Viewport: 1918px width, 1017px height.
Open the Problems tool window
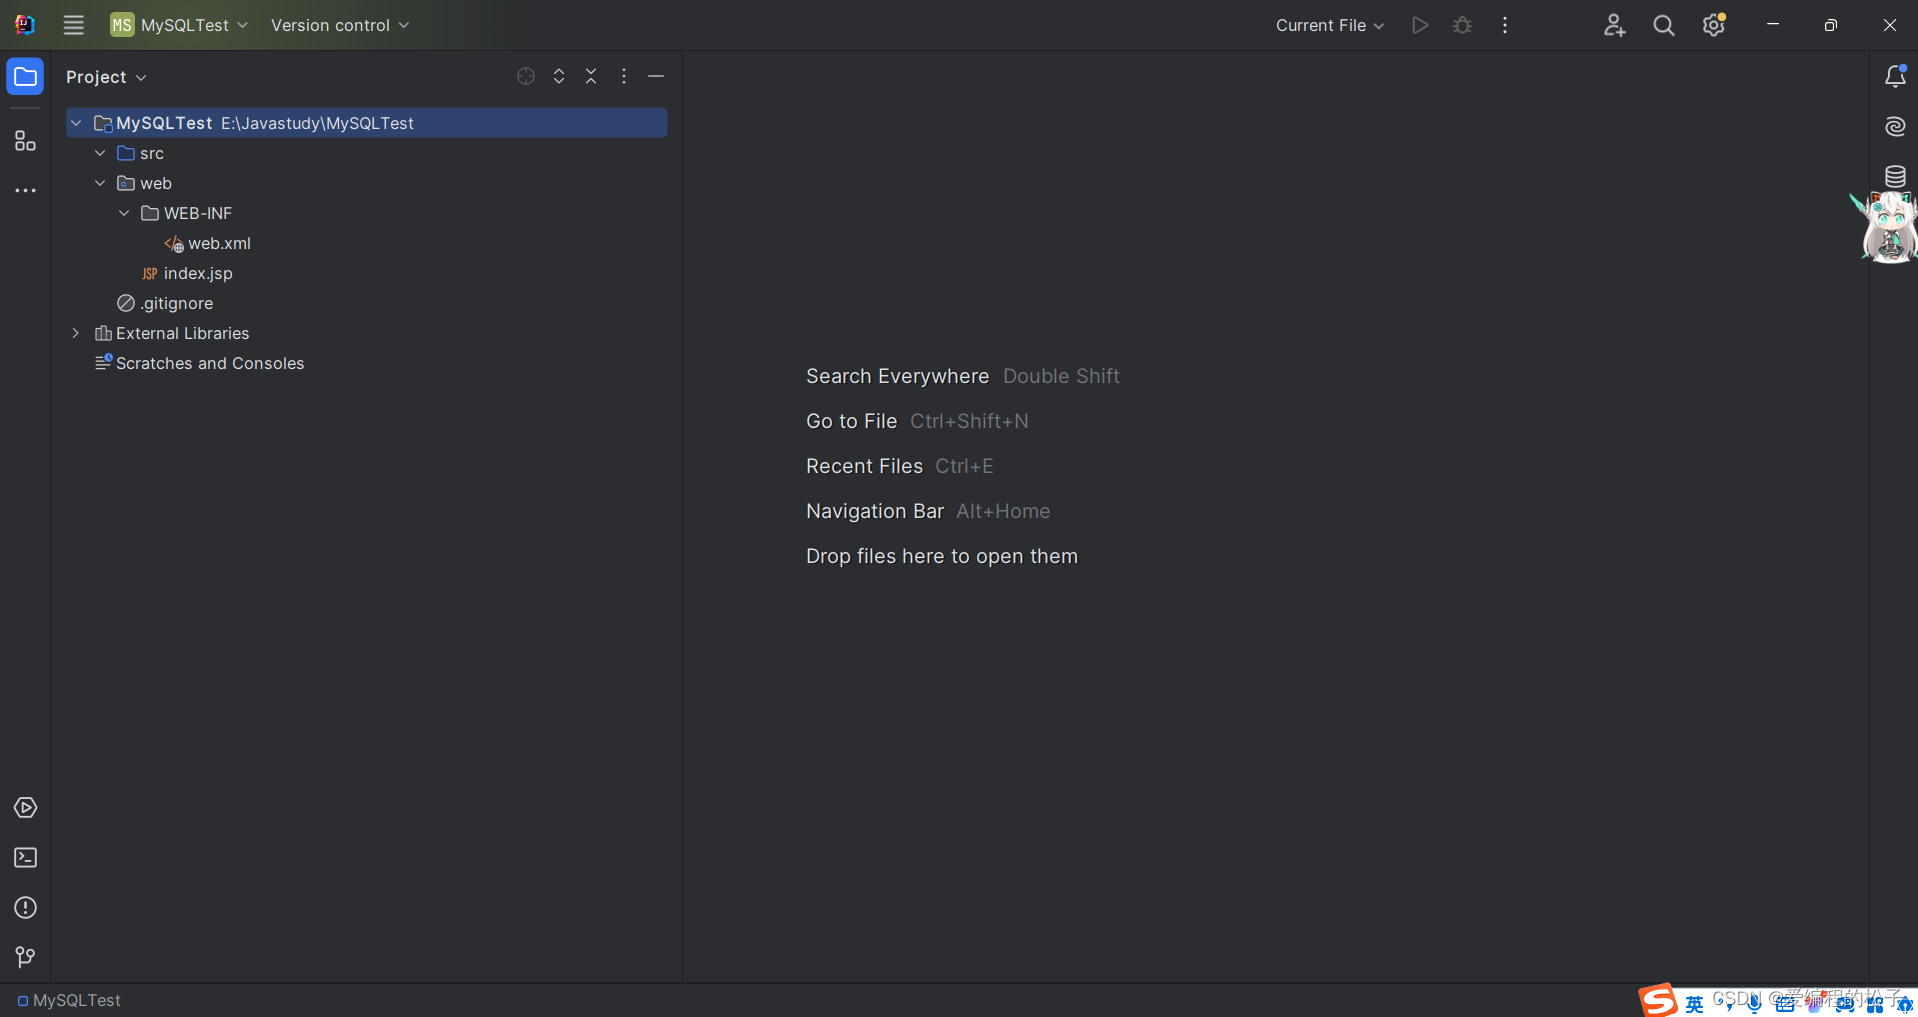click(x=25, y=907)
